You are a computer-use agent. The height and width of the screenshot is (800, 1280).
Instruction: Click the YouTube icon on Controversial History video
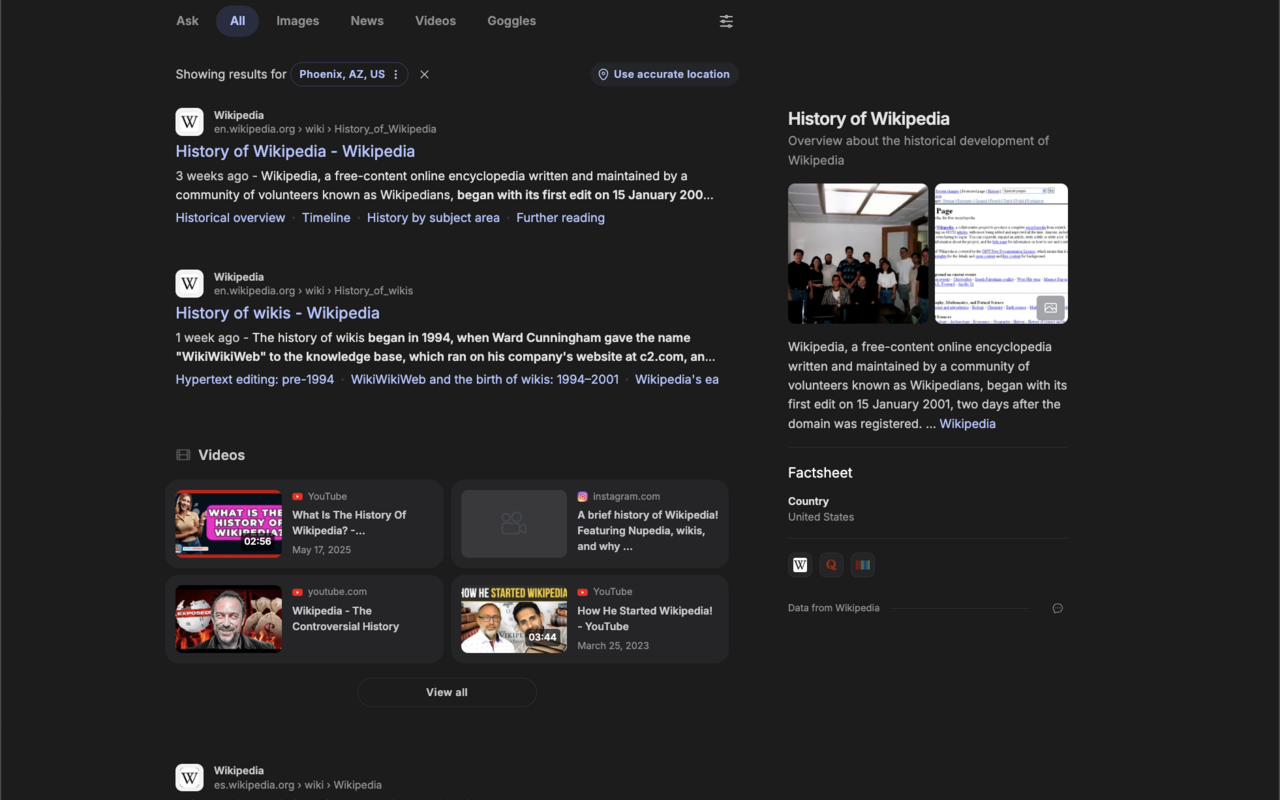(x=298, y=592)
